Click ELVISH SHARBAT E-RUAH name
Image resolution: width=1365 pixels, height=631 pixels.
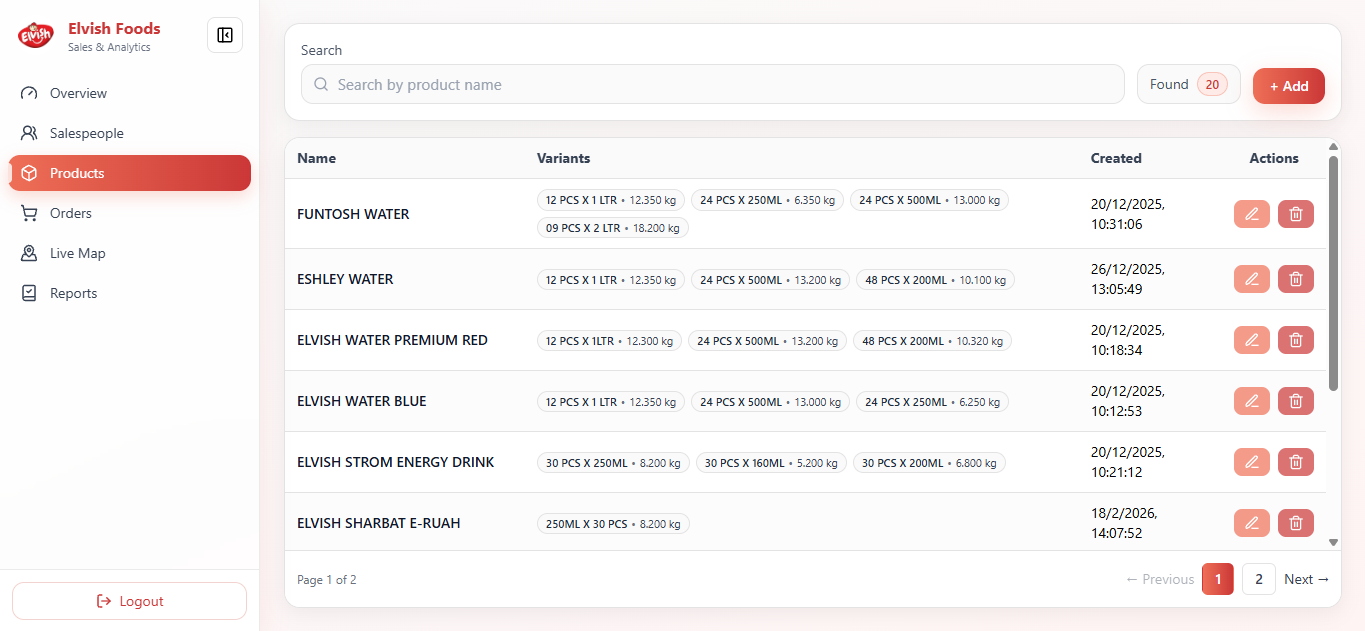(379, 523)
